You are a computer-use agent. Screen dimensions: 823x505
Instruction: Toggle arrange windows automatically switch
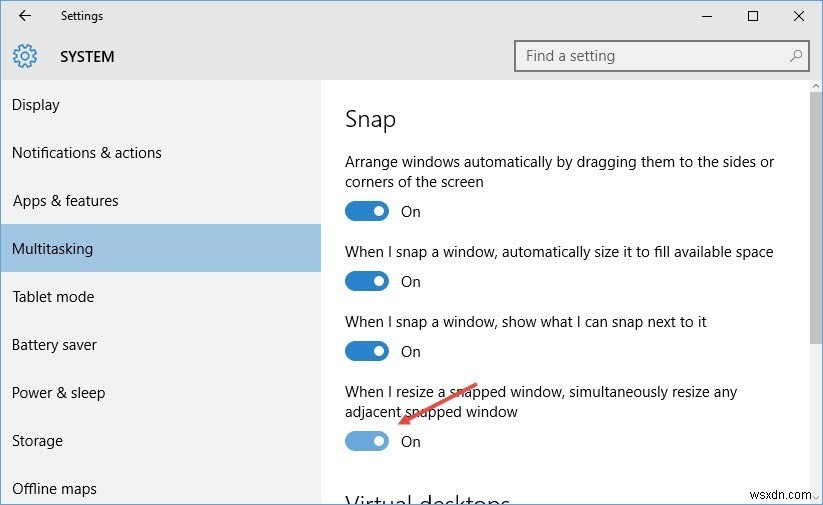point(367,212)
